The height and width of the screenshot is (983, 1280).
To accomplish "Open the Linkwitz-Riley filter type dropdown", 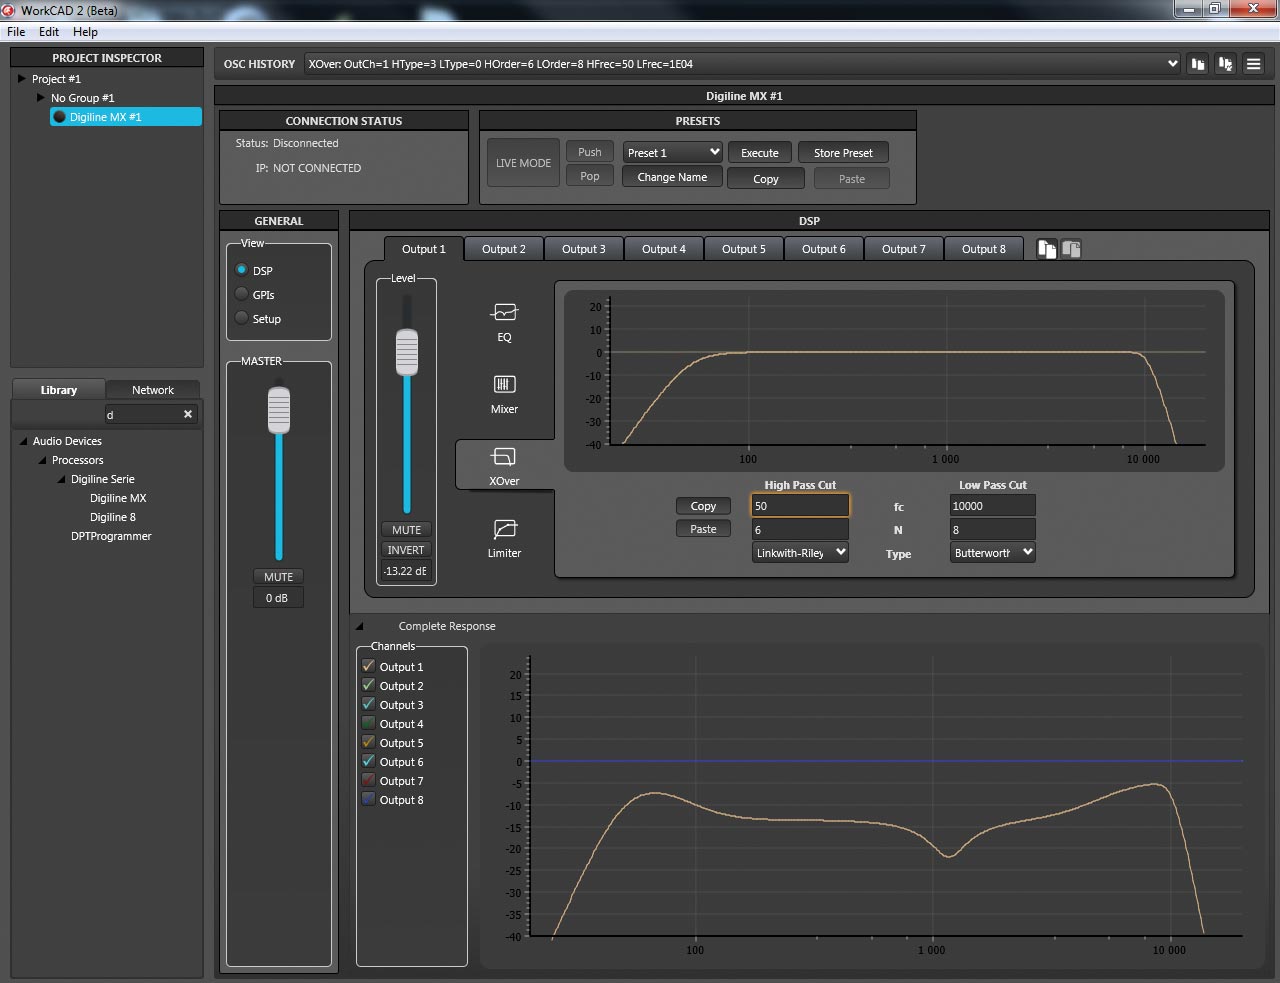I will pos(800,552).
